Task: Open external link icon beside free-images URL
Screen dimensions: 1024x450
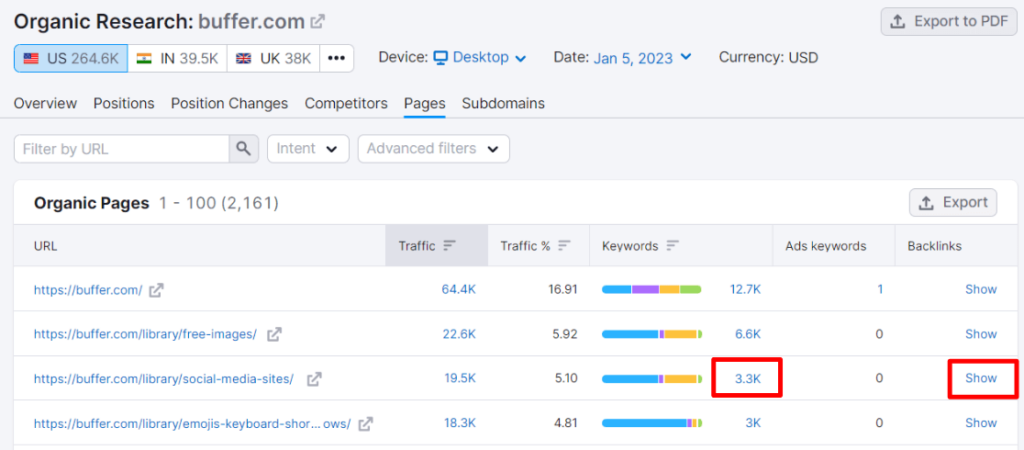Action: coord(274,334)
